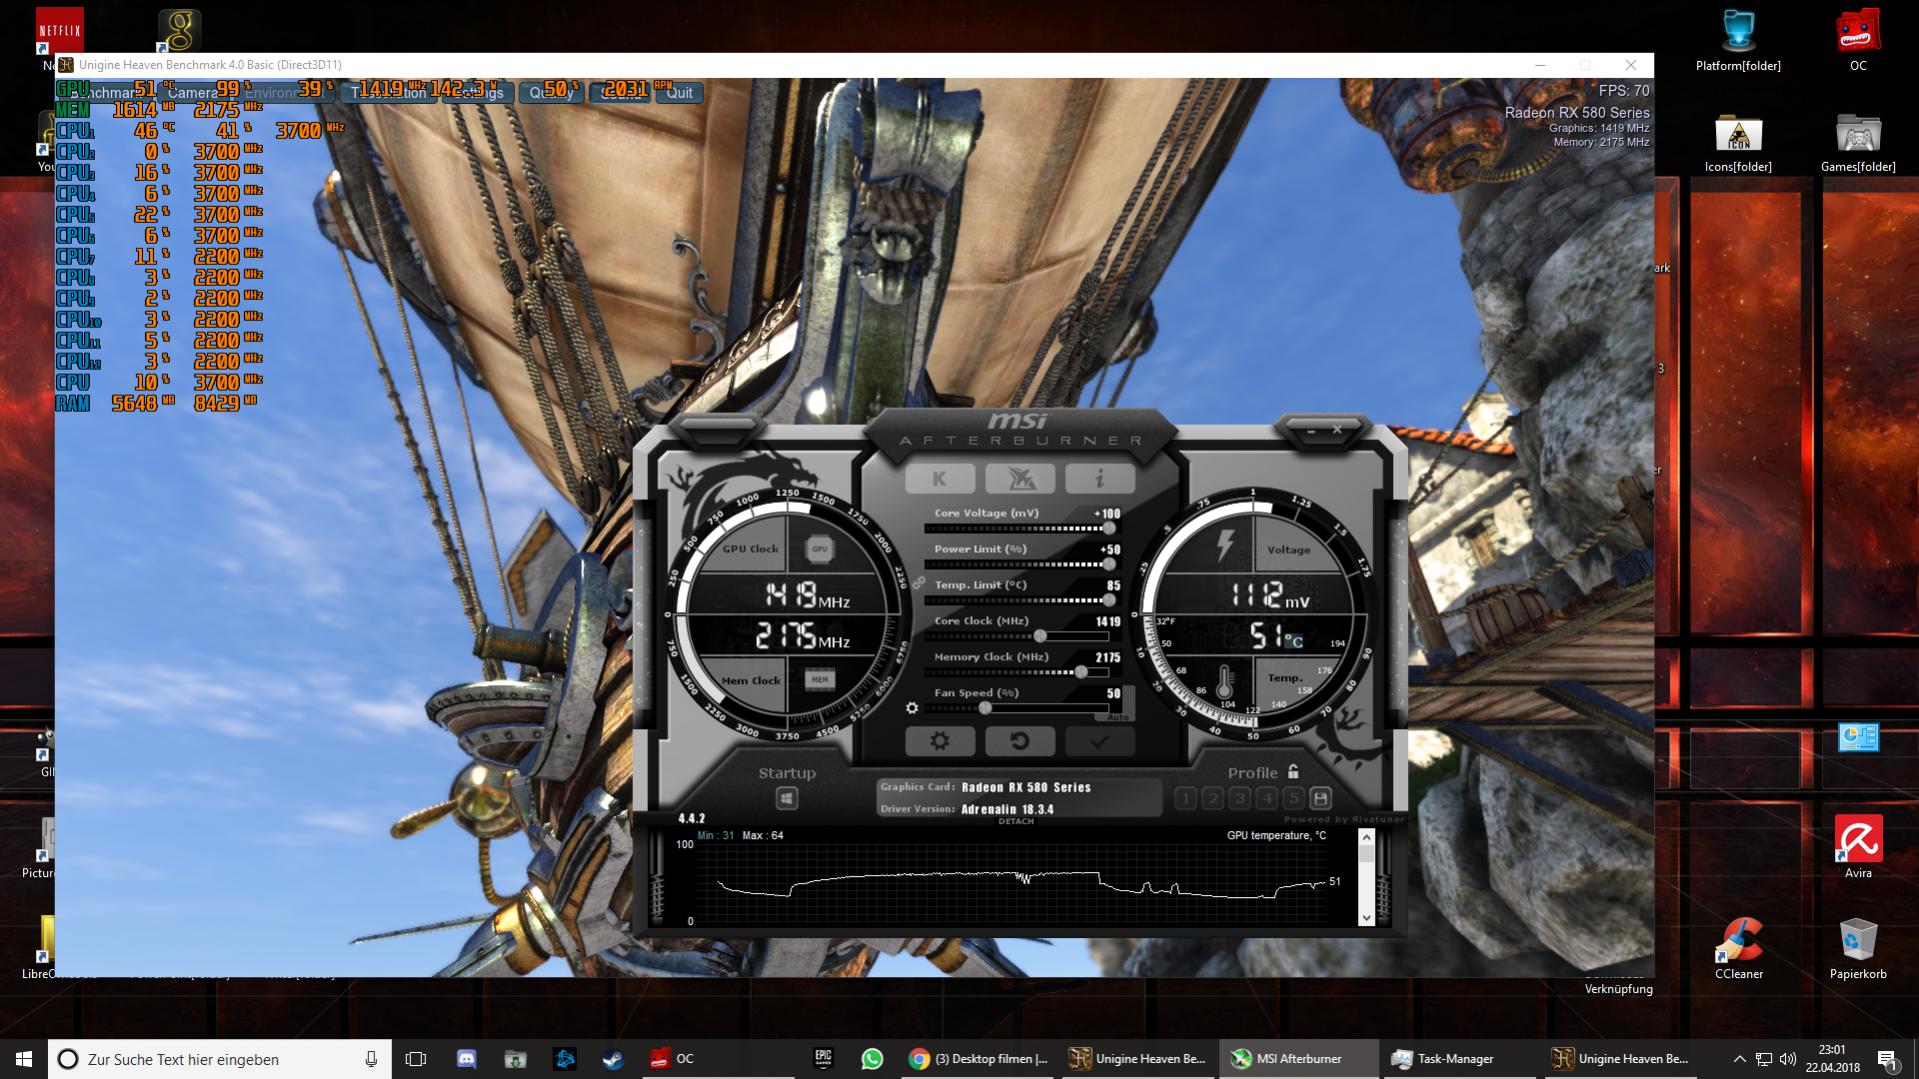
Task: Open Task View from the taskbar
Action: (416, 1059)
